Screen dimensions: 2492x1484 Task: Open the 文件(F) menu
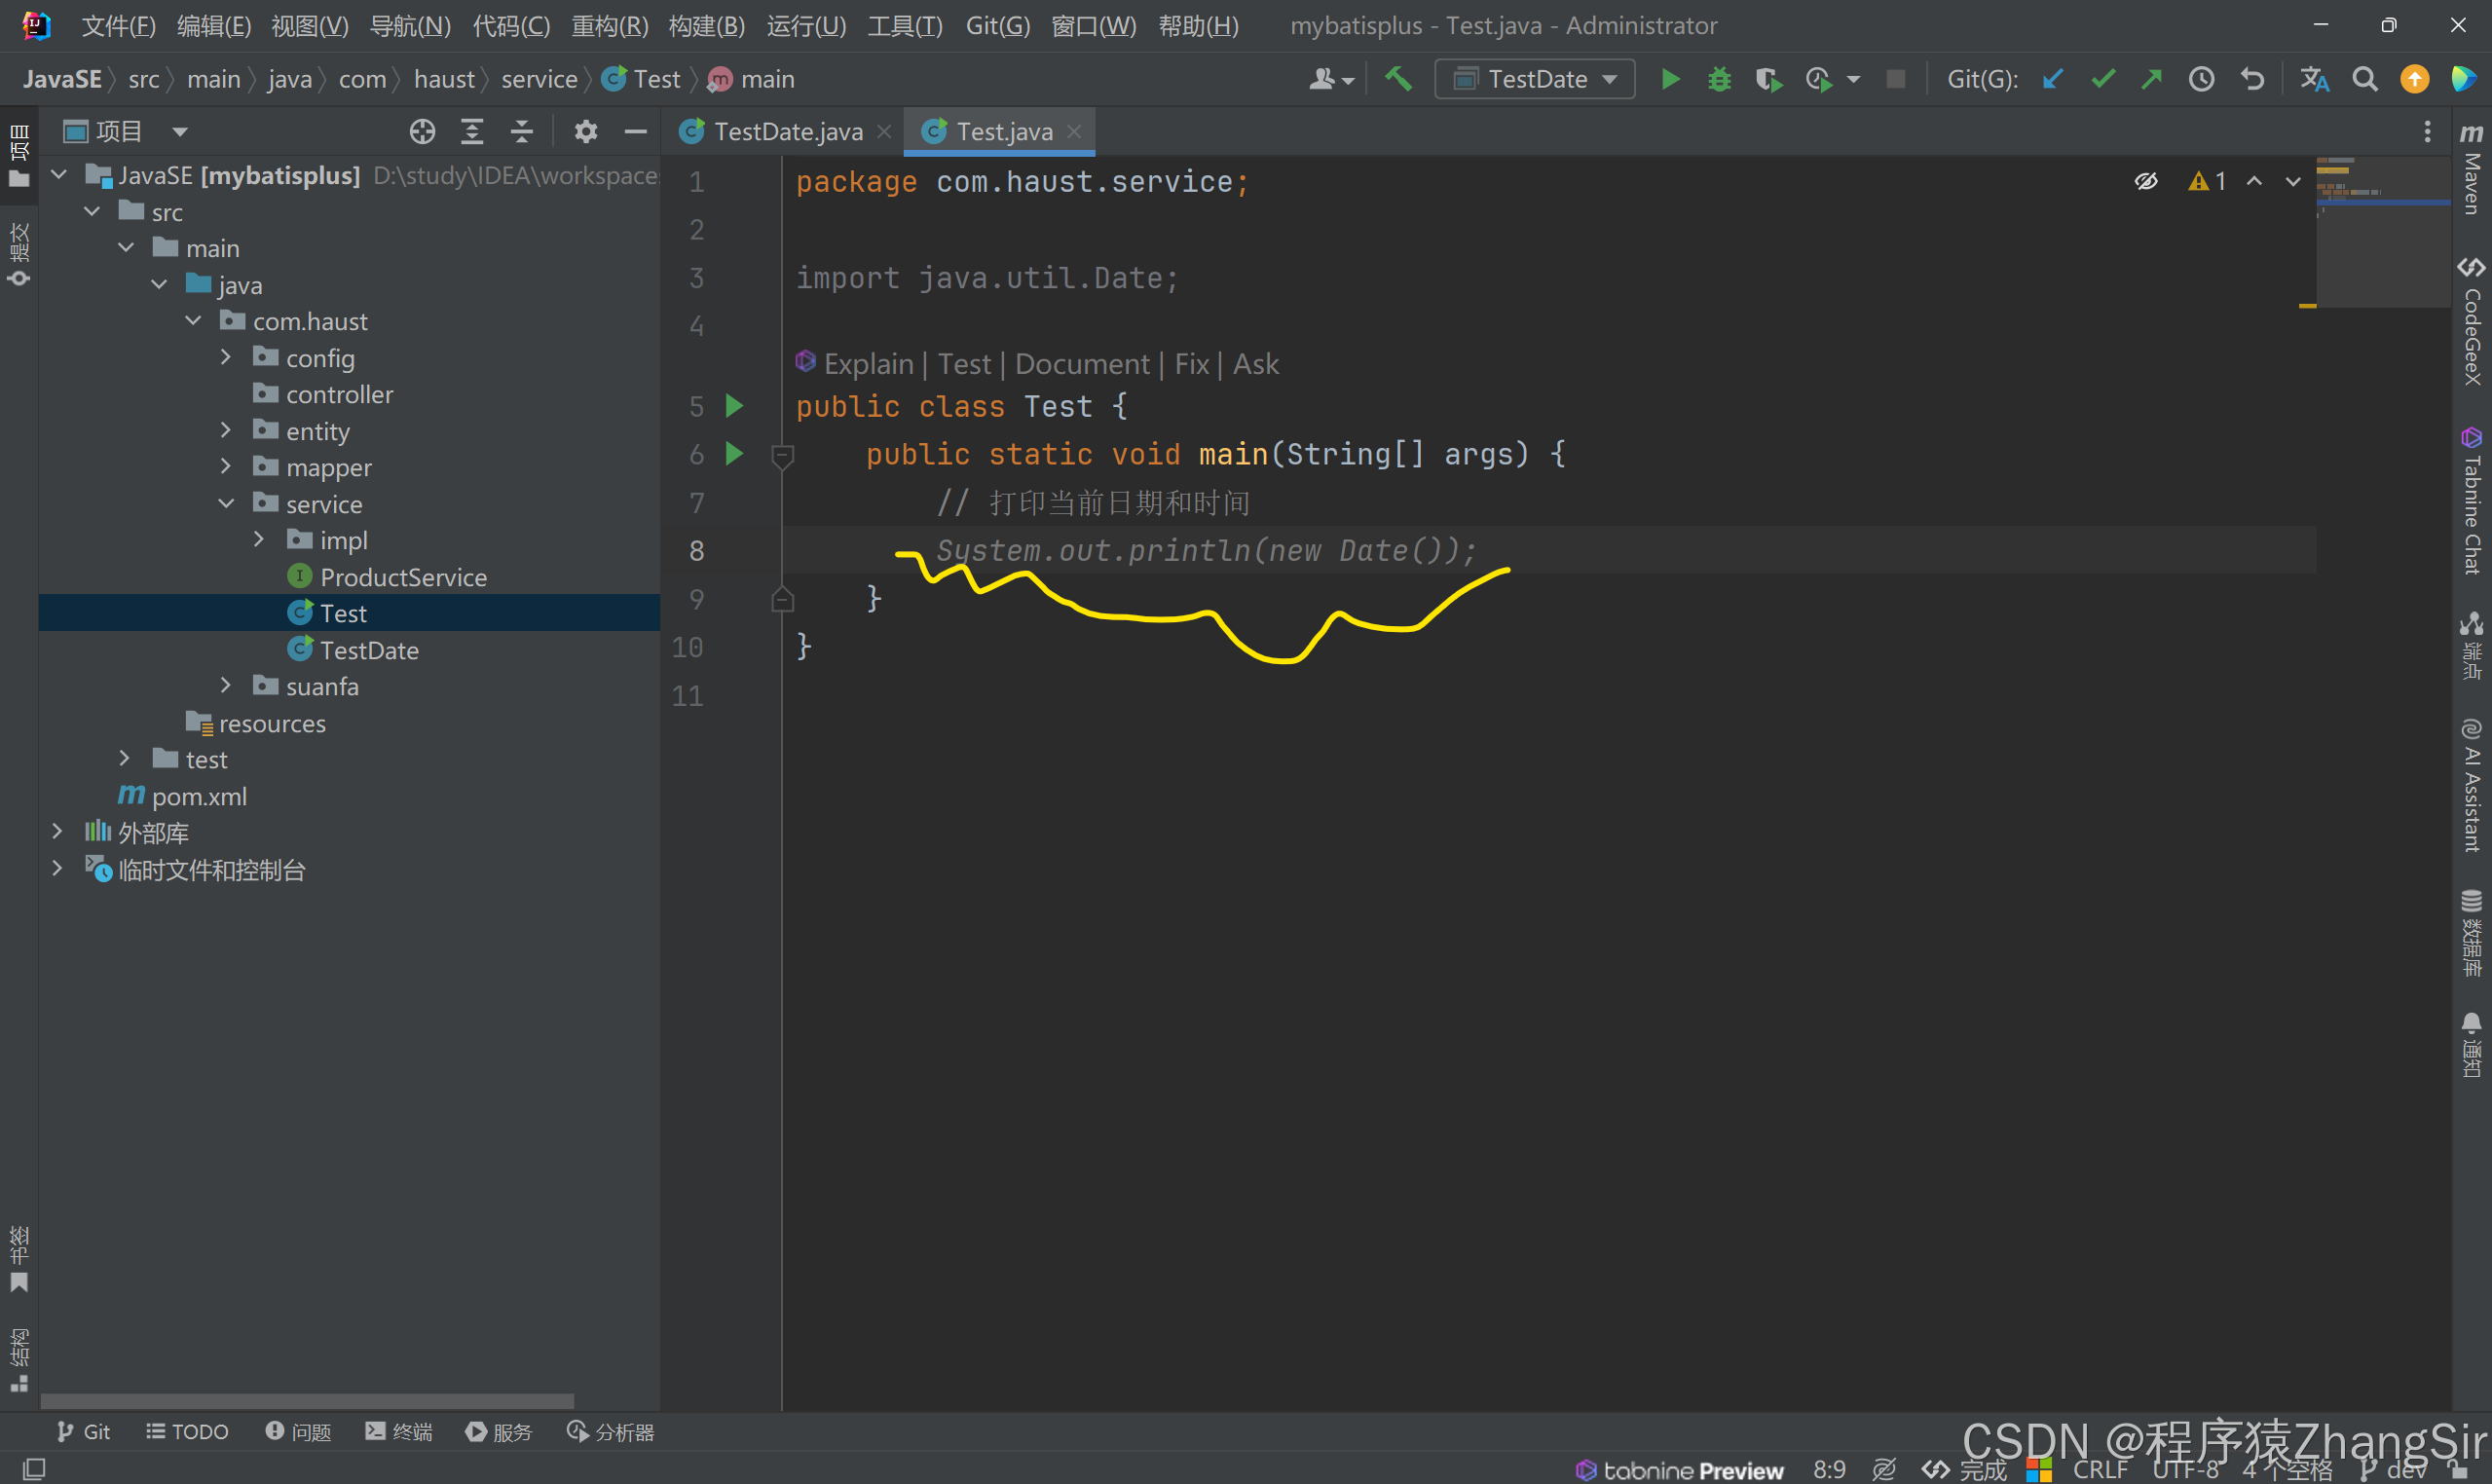pyautogui.click(x=118, y=25)
